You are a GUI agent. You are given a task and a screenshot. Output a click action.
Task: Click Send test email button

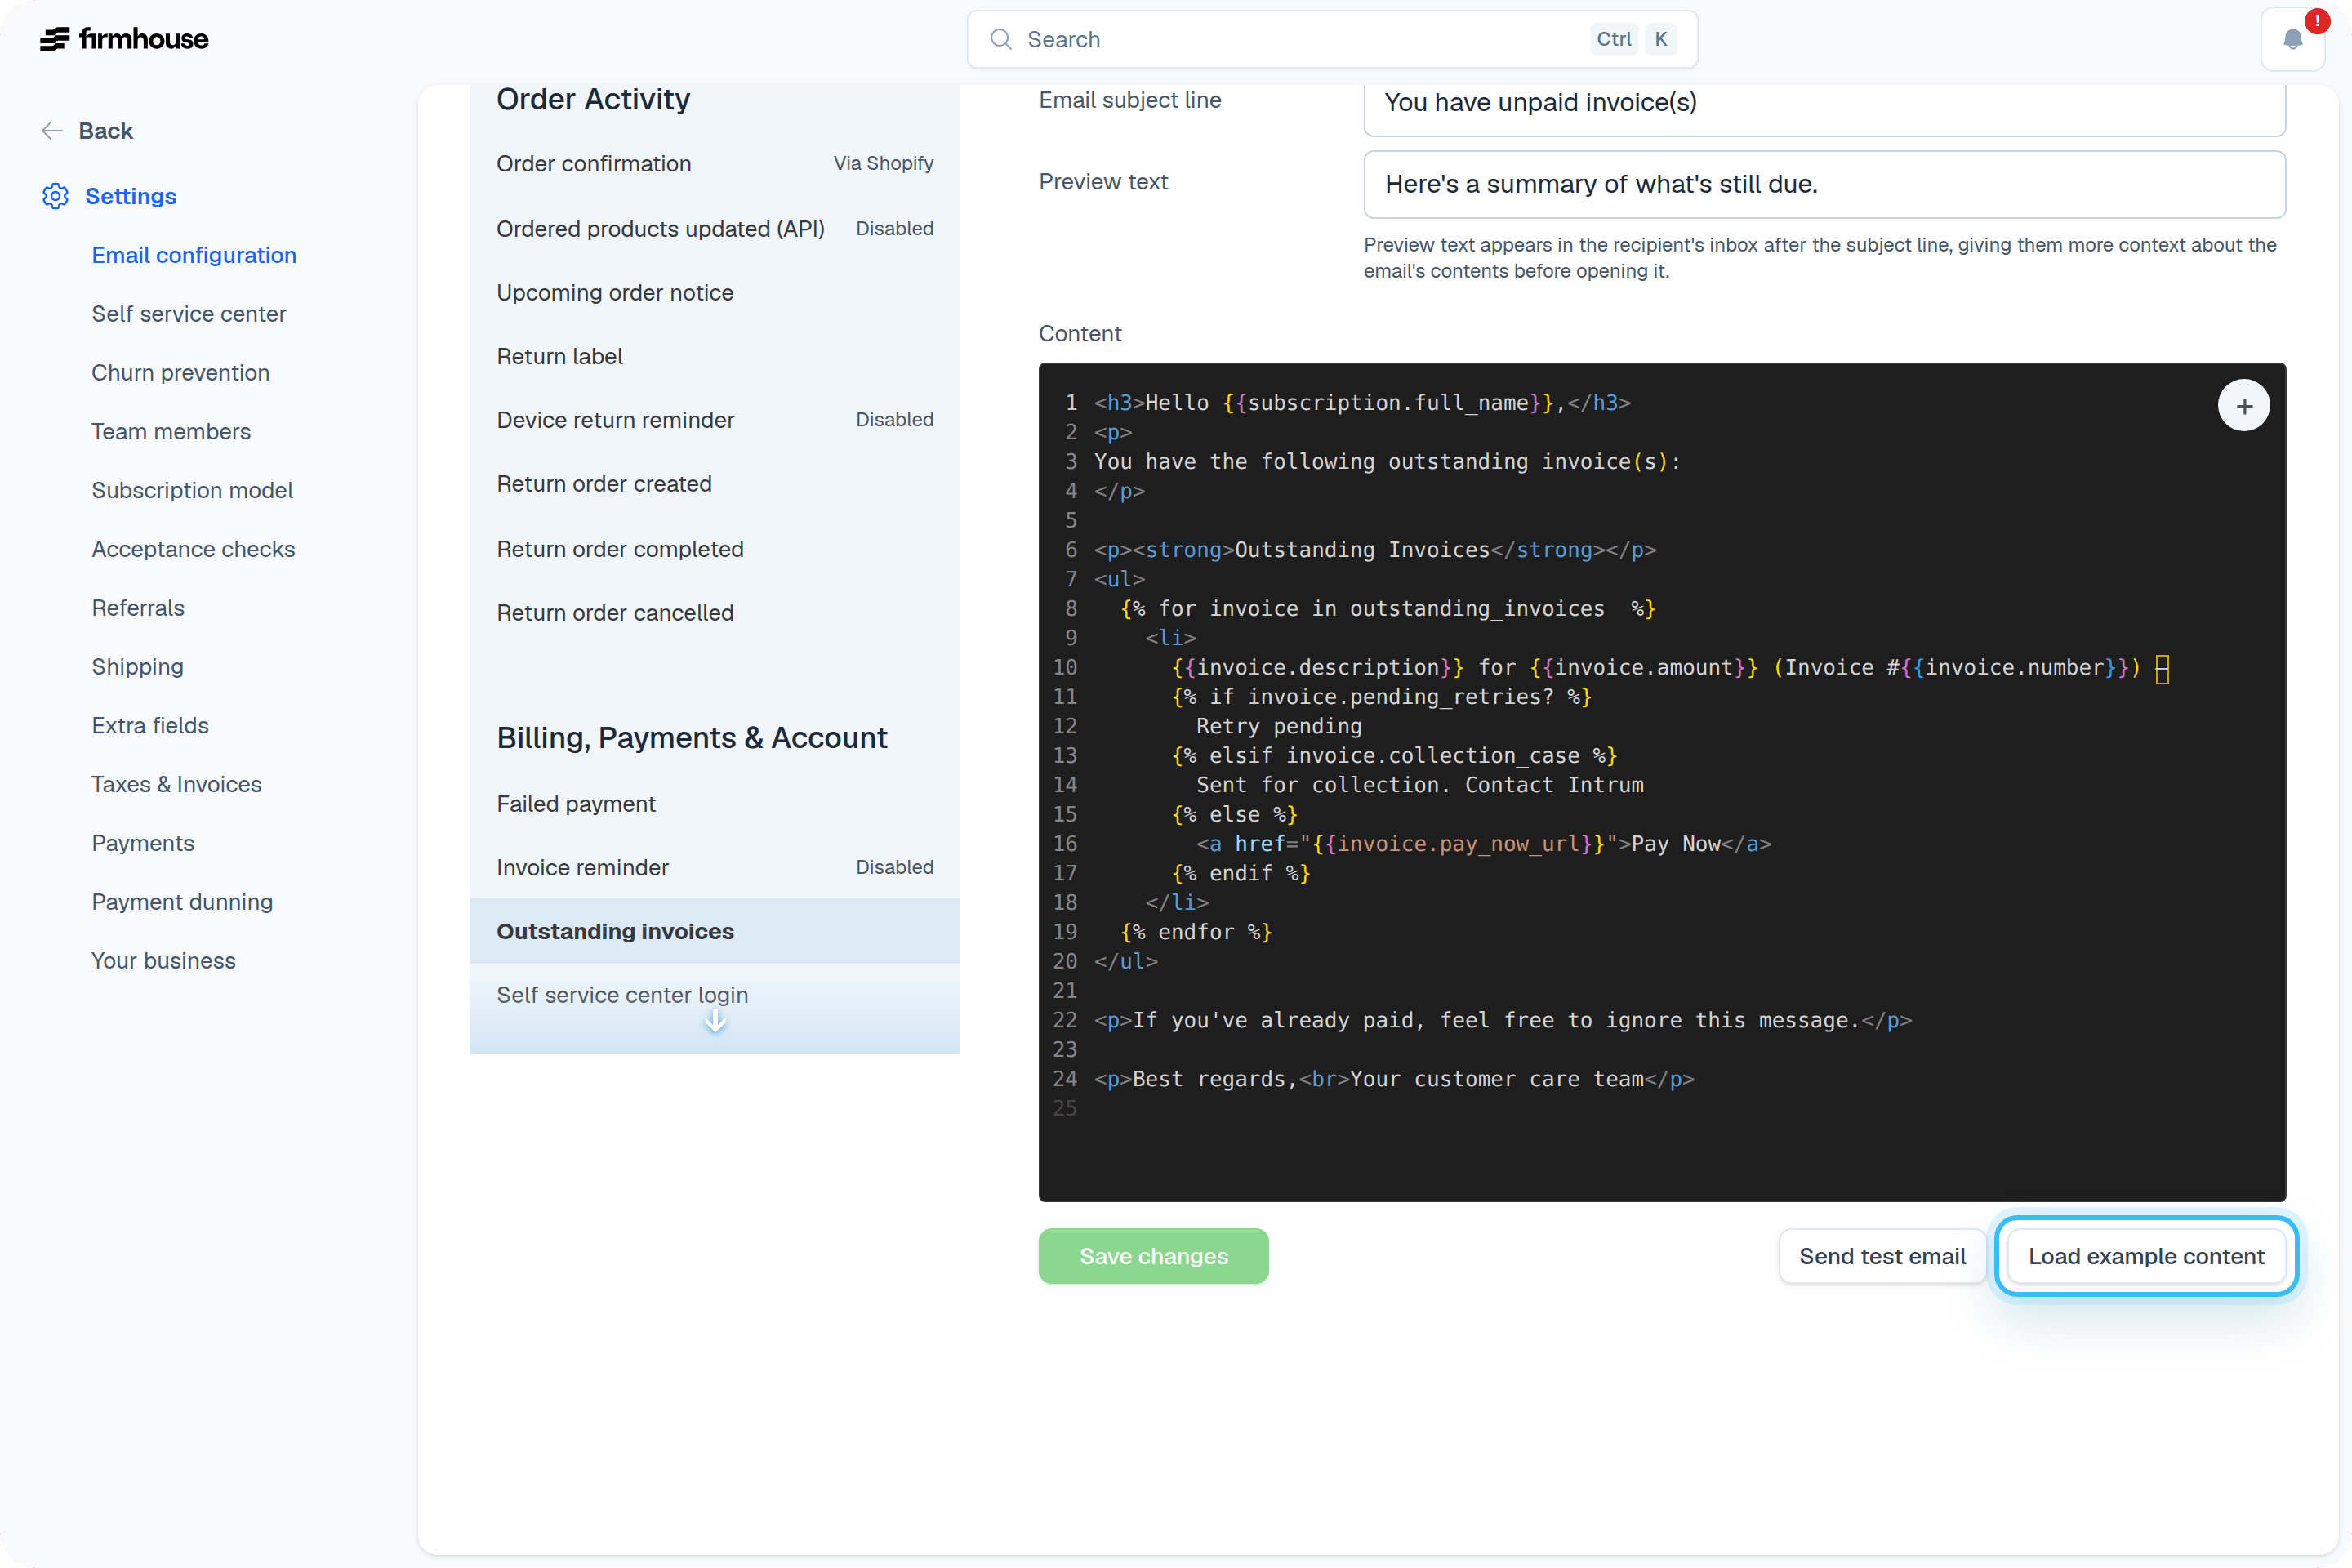pyautogui.click(x=1882, y=1256)
